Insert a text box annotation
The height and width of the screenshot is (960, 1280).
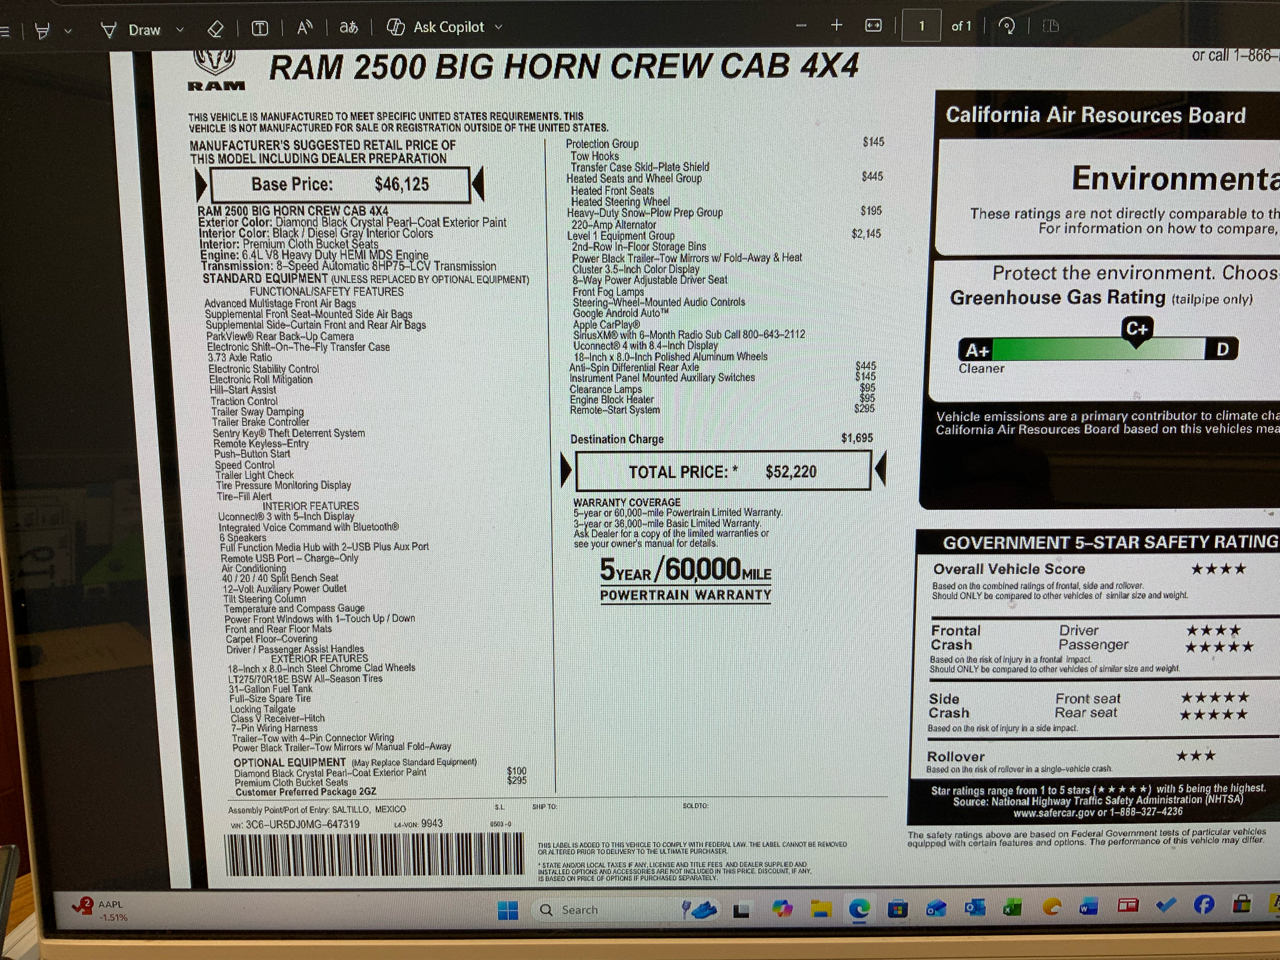[x=260, y=27]
